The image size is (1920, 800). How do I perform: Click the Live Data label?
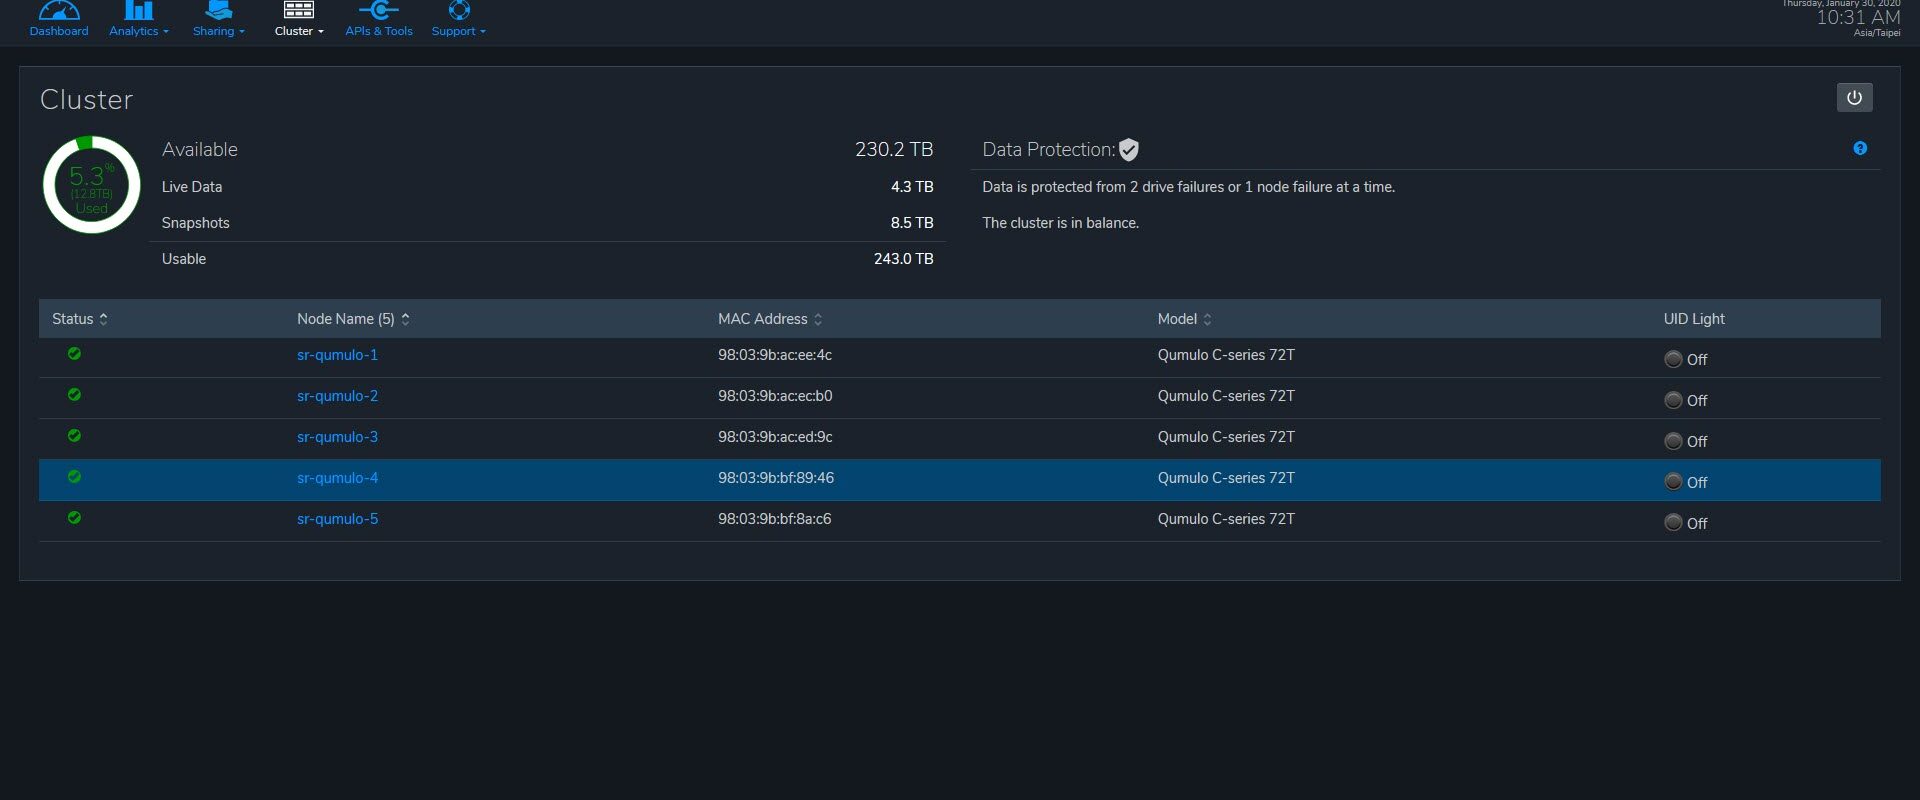(x=192, y=187)
